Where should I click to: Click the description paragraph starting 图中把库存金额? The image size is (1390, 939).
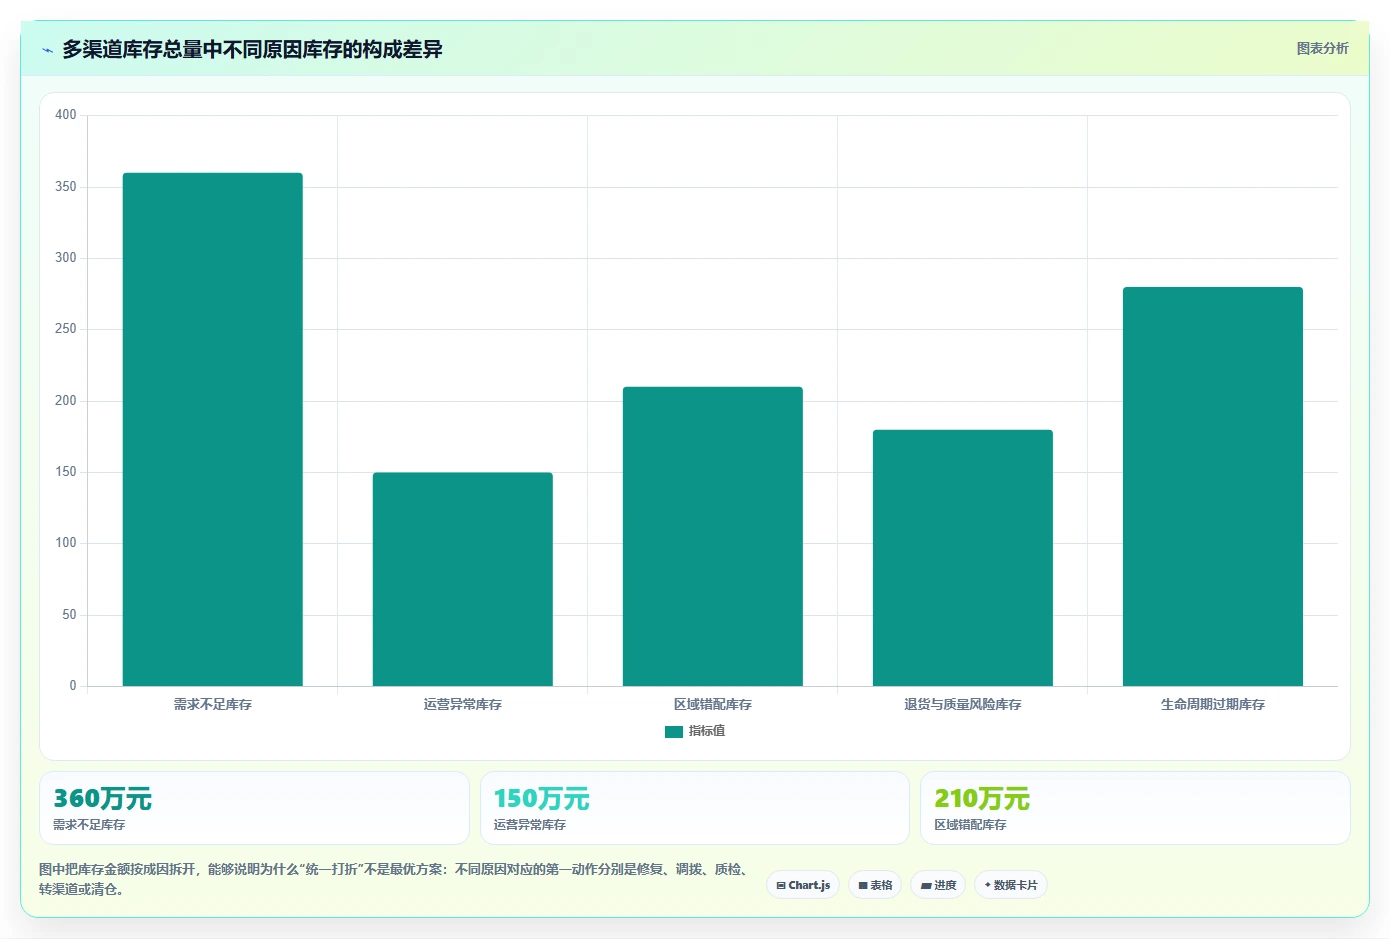395,879
